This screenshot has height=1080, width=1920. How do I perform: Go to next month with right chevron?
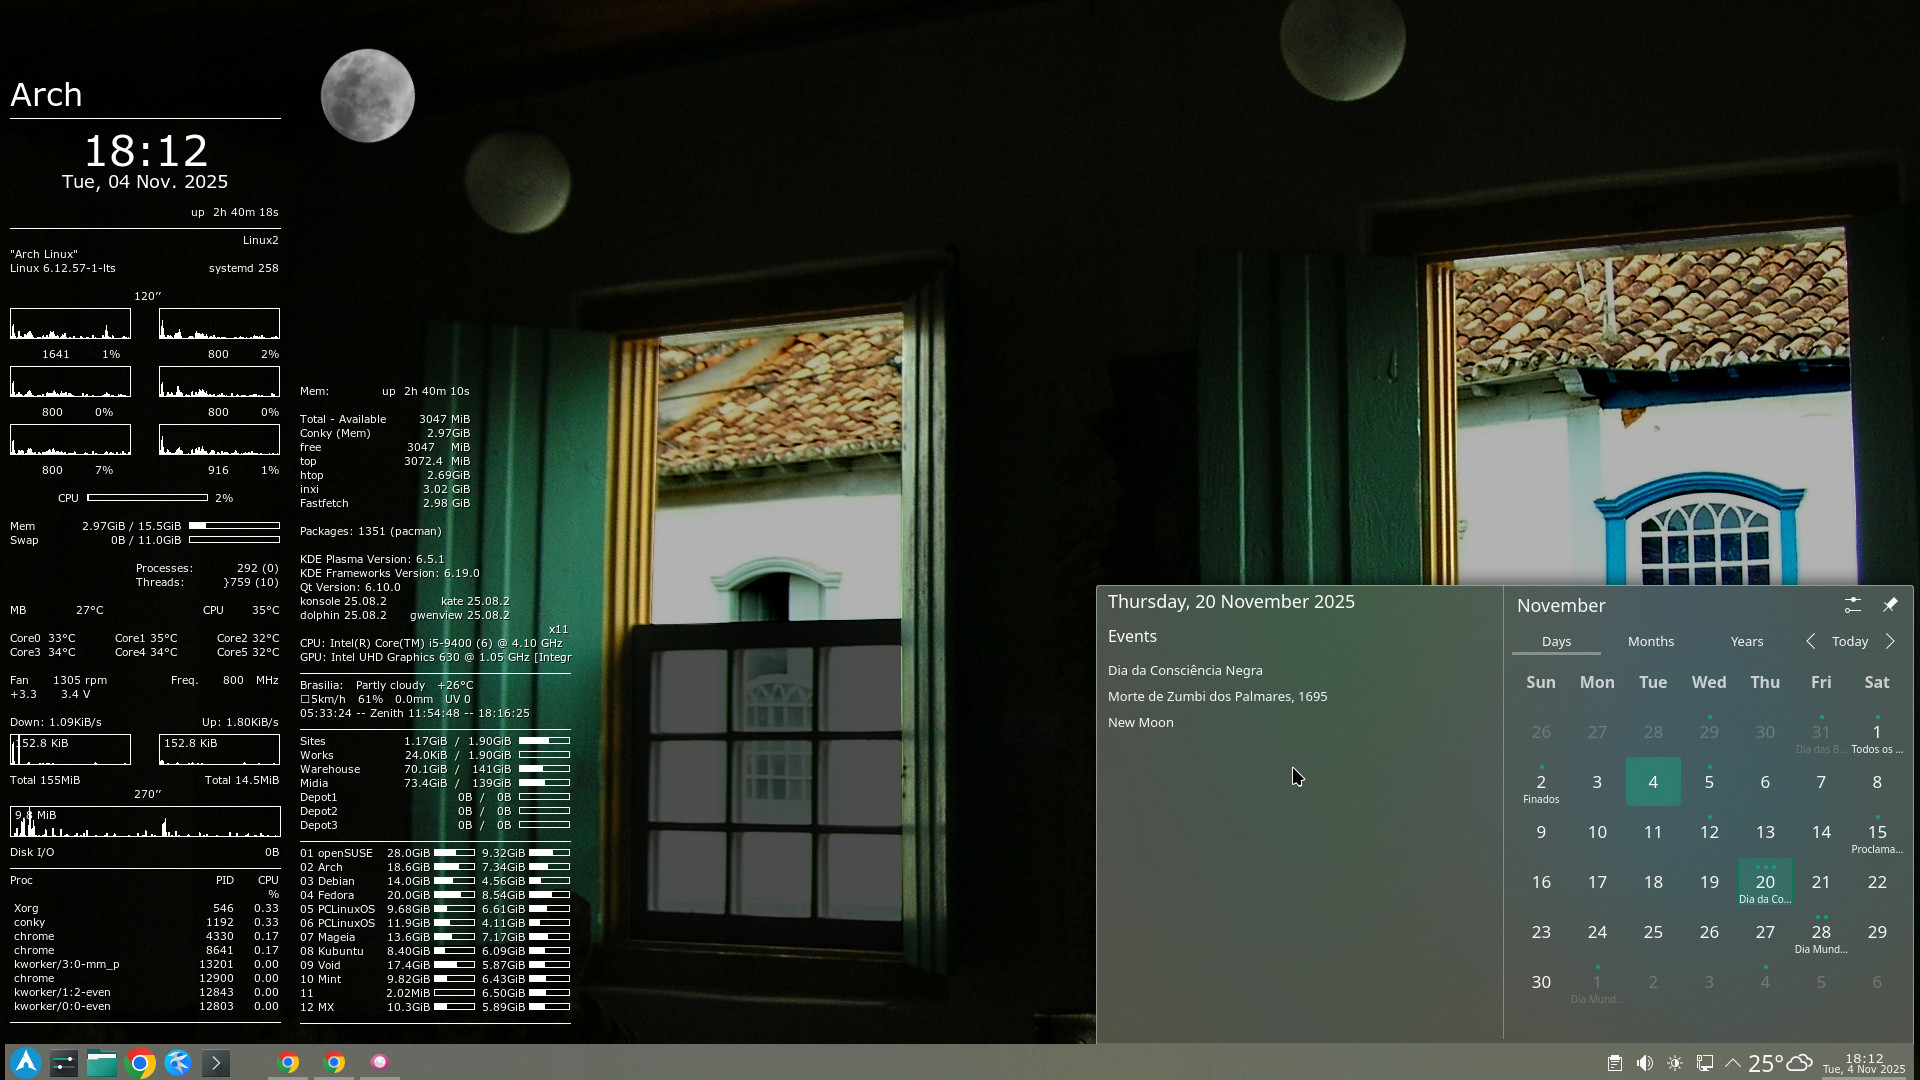tap(1890, 641)
